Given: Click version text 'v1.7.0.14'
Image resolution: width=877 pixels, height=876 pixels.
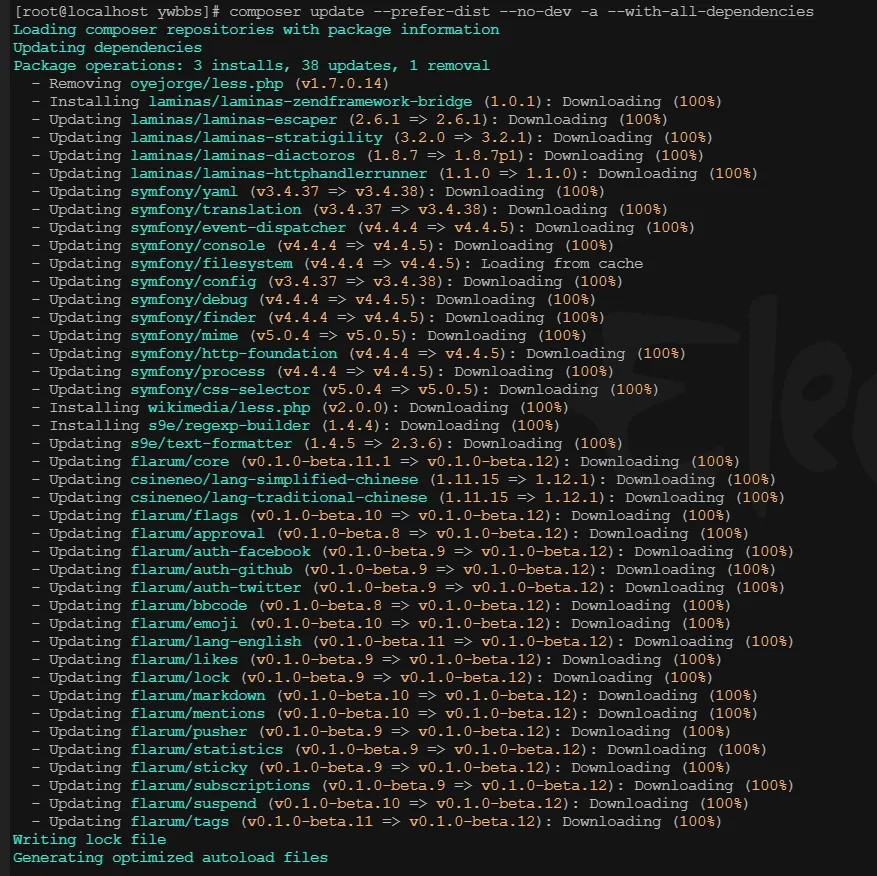Looking at the screenshot, I should tap(342, 83).
